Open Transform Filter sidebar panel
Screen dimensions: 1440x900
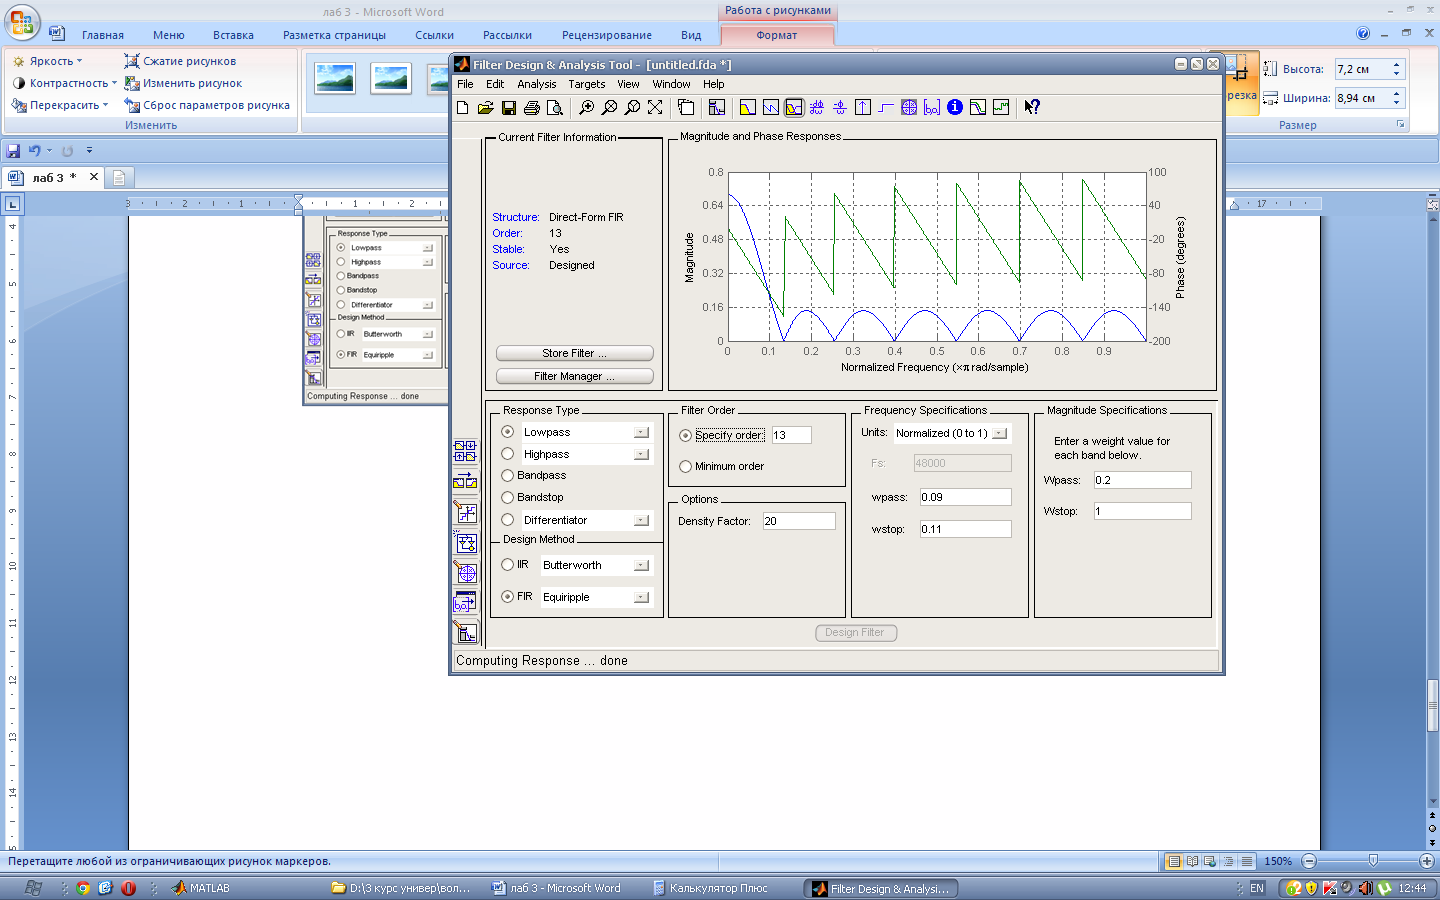[x=466, y=482]
